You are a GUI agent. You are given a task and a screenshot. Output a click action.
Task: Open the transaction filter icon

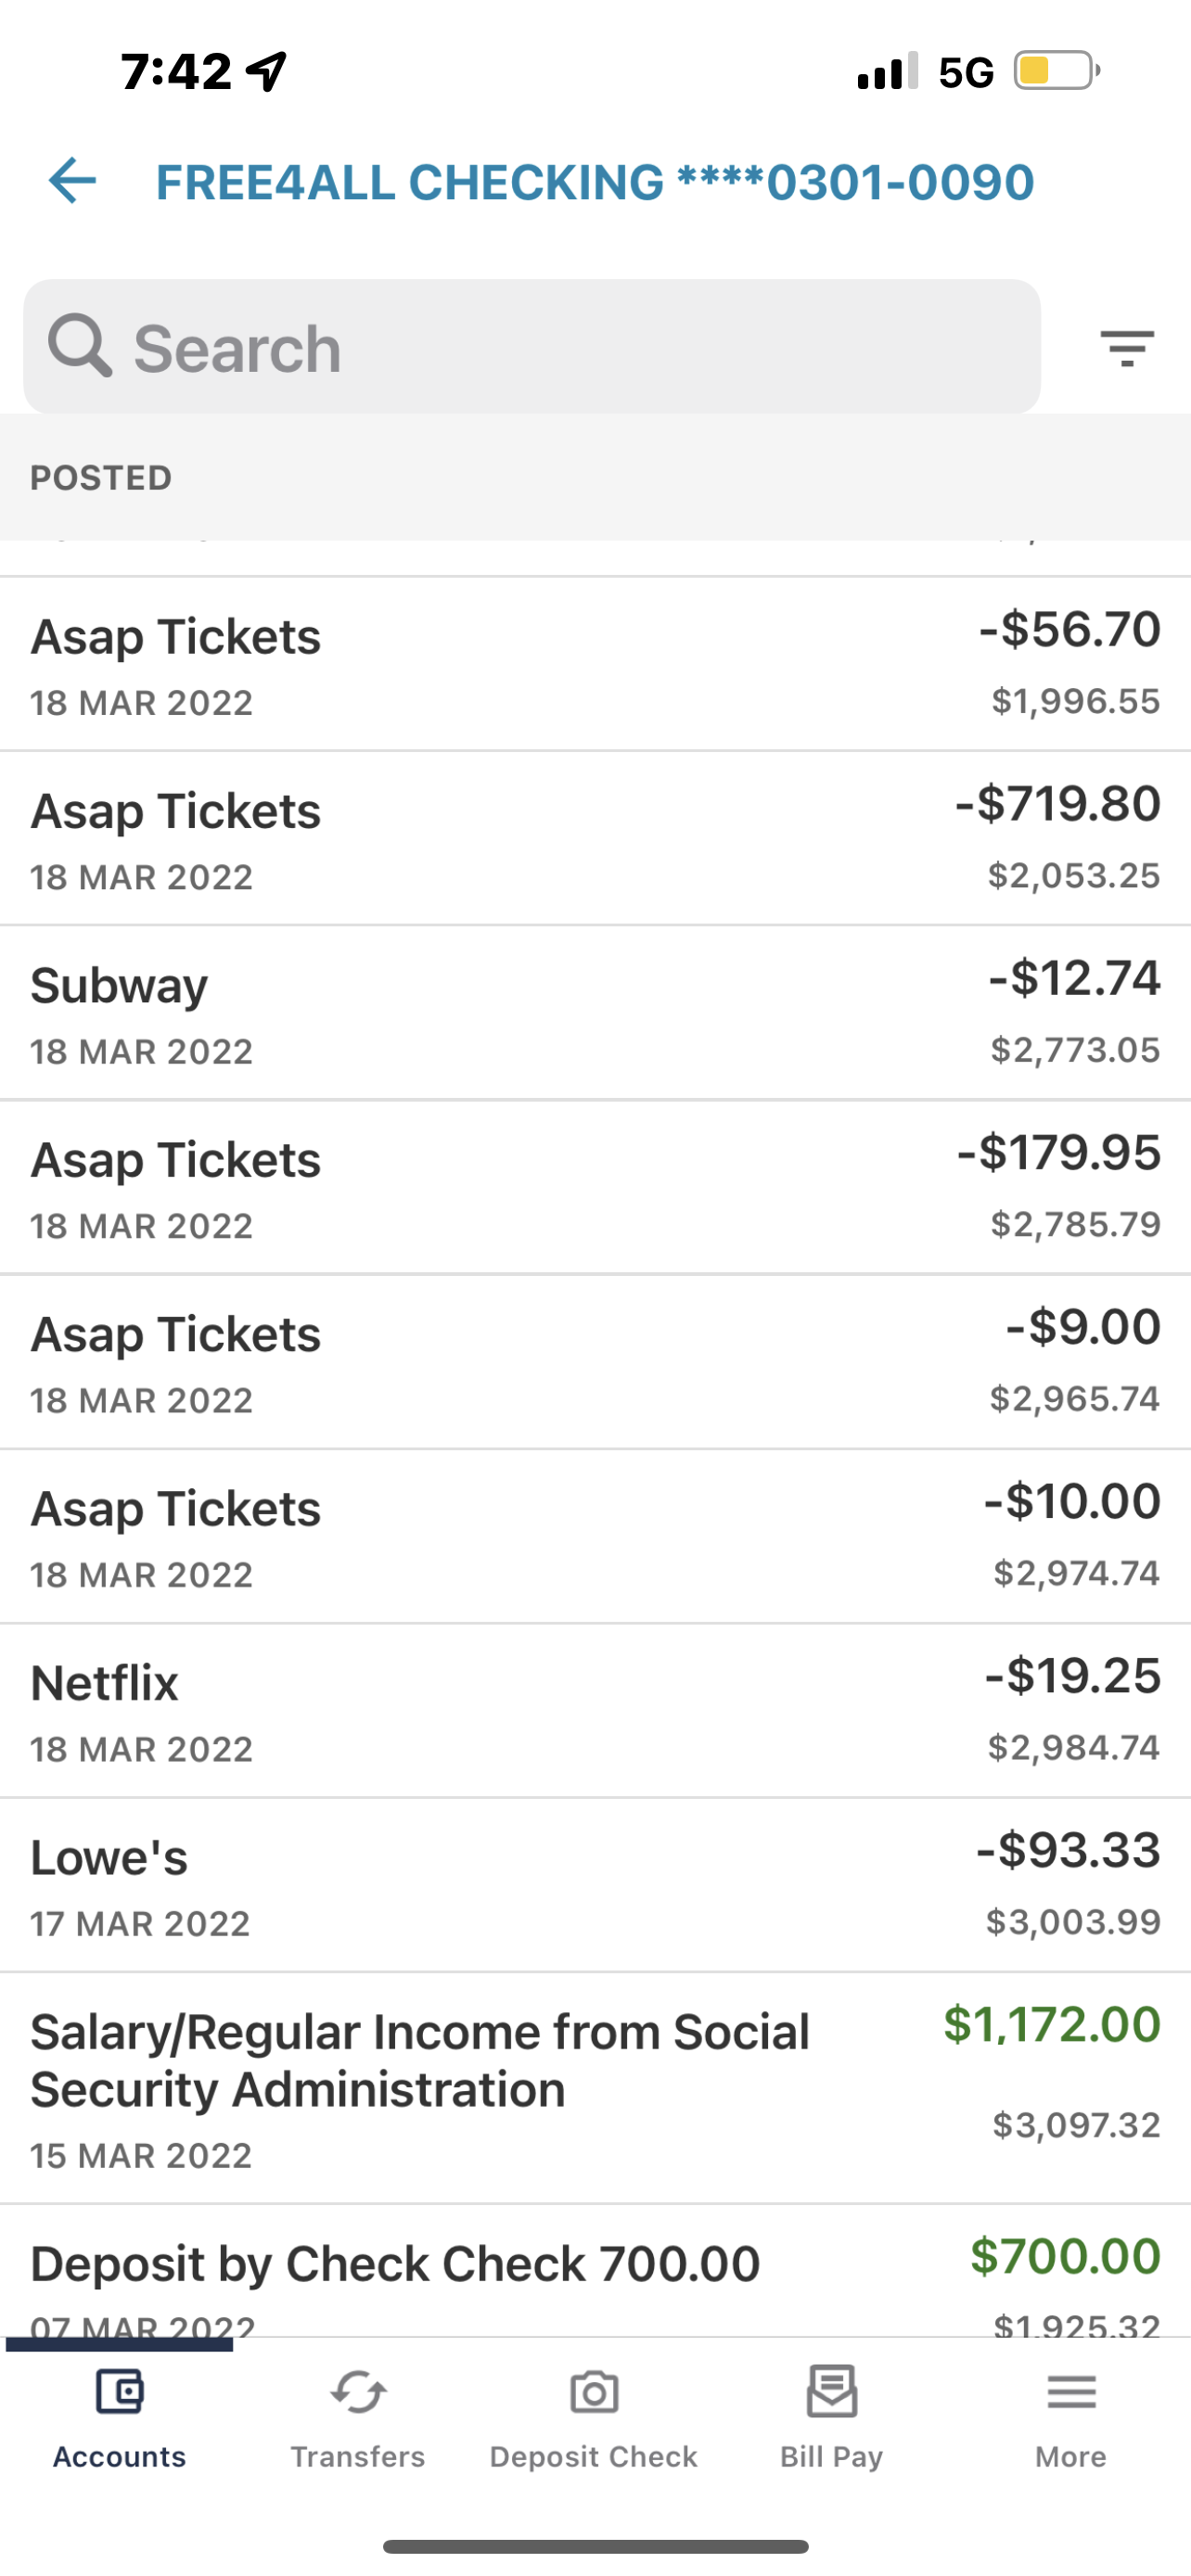coord(1127,348)
